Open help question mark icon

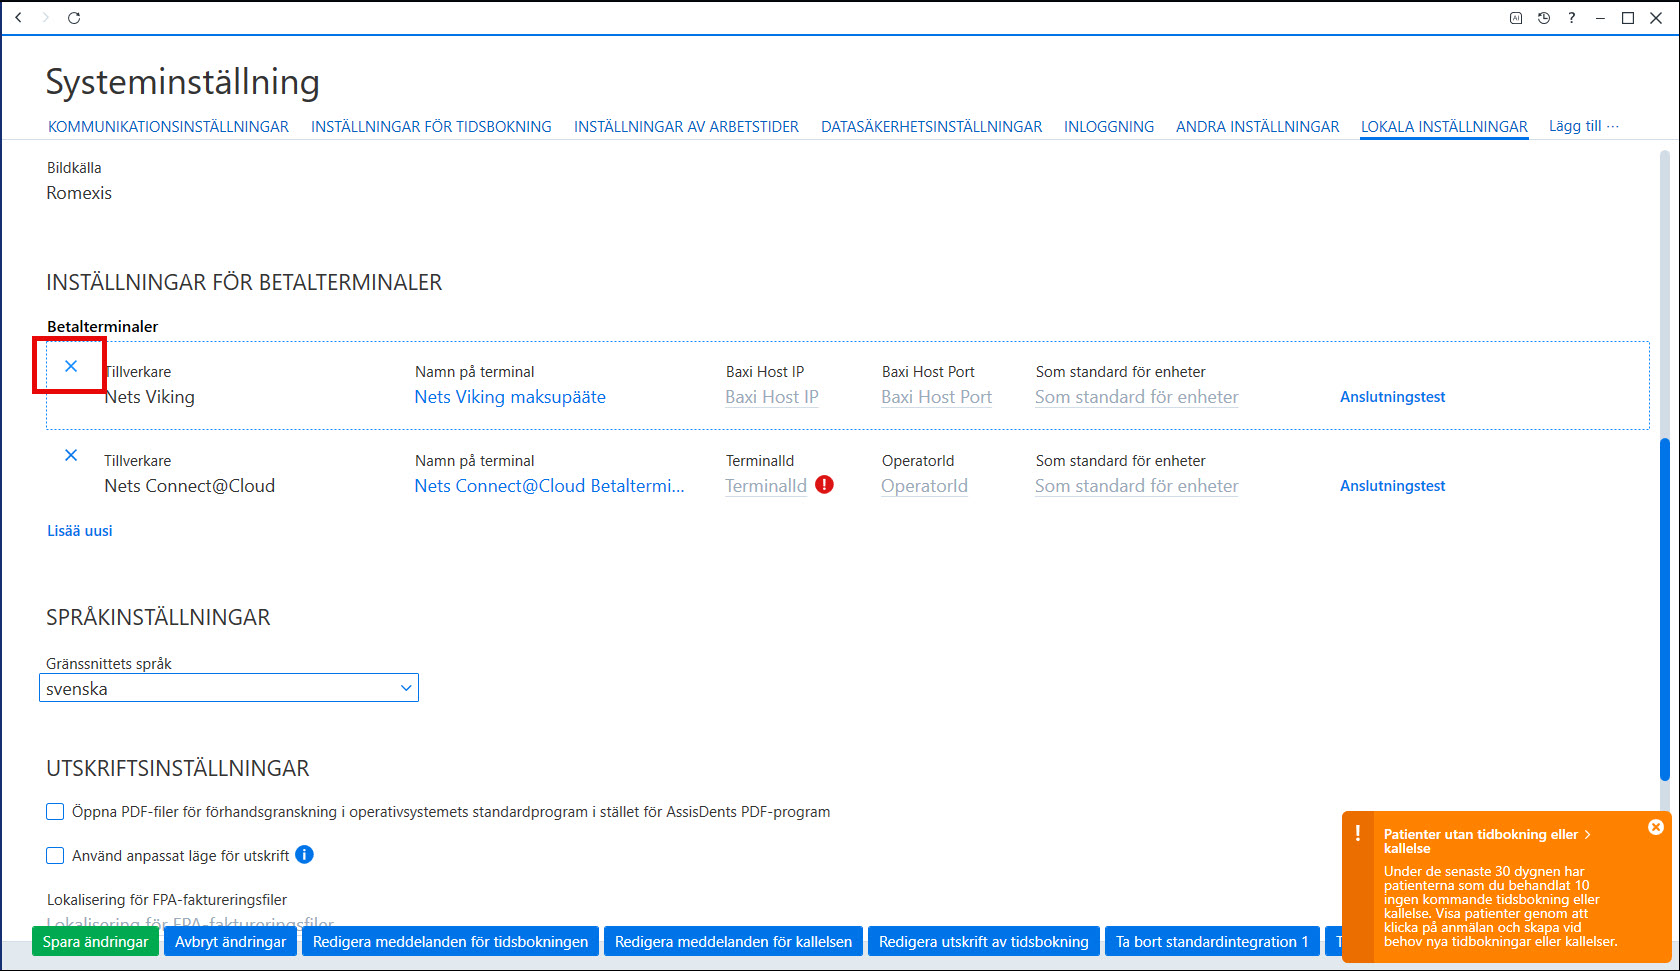click(x=1572, y=18)
